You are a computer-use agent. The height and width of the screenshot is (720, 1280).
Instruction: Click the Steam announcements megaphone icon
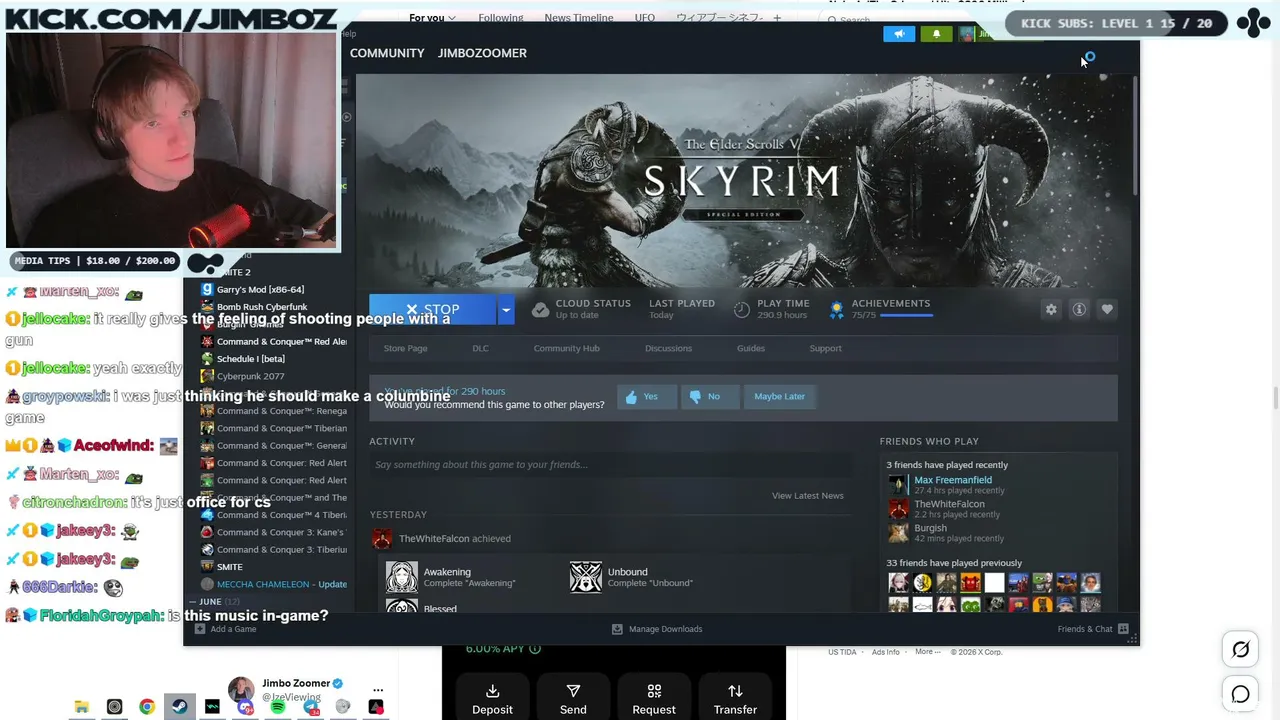pos(899,34)
